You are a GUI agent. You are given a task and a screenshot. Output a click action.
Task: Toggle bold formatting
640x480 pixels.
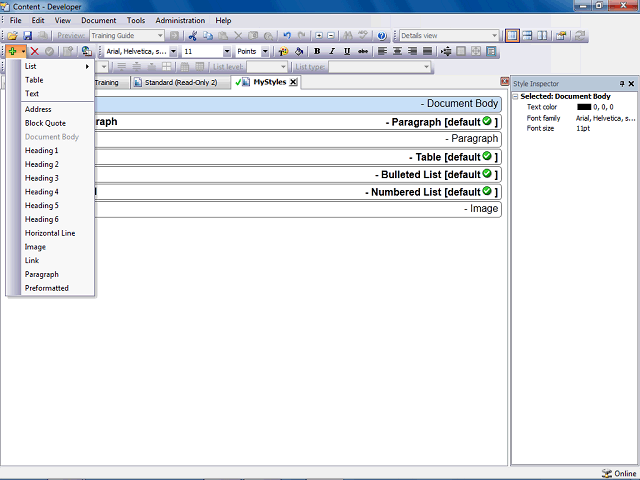tap(317, 51)
